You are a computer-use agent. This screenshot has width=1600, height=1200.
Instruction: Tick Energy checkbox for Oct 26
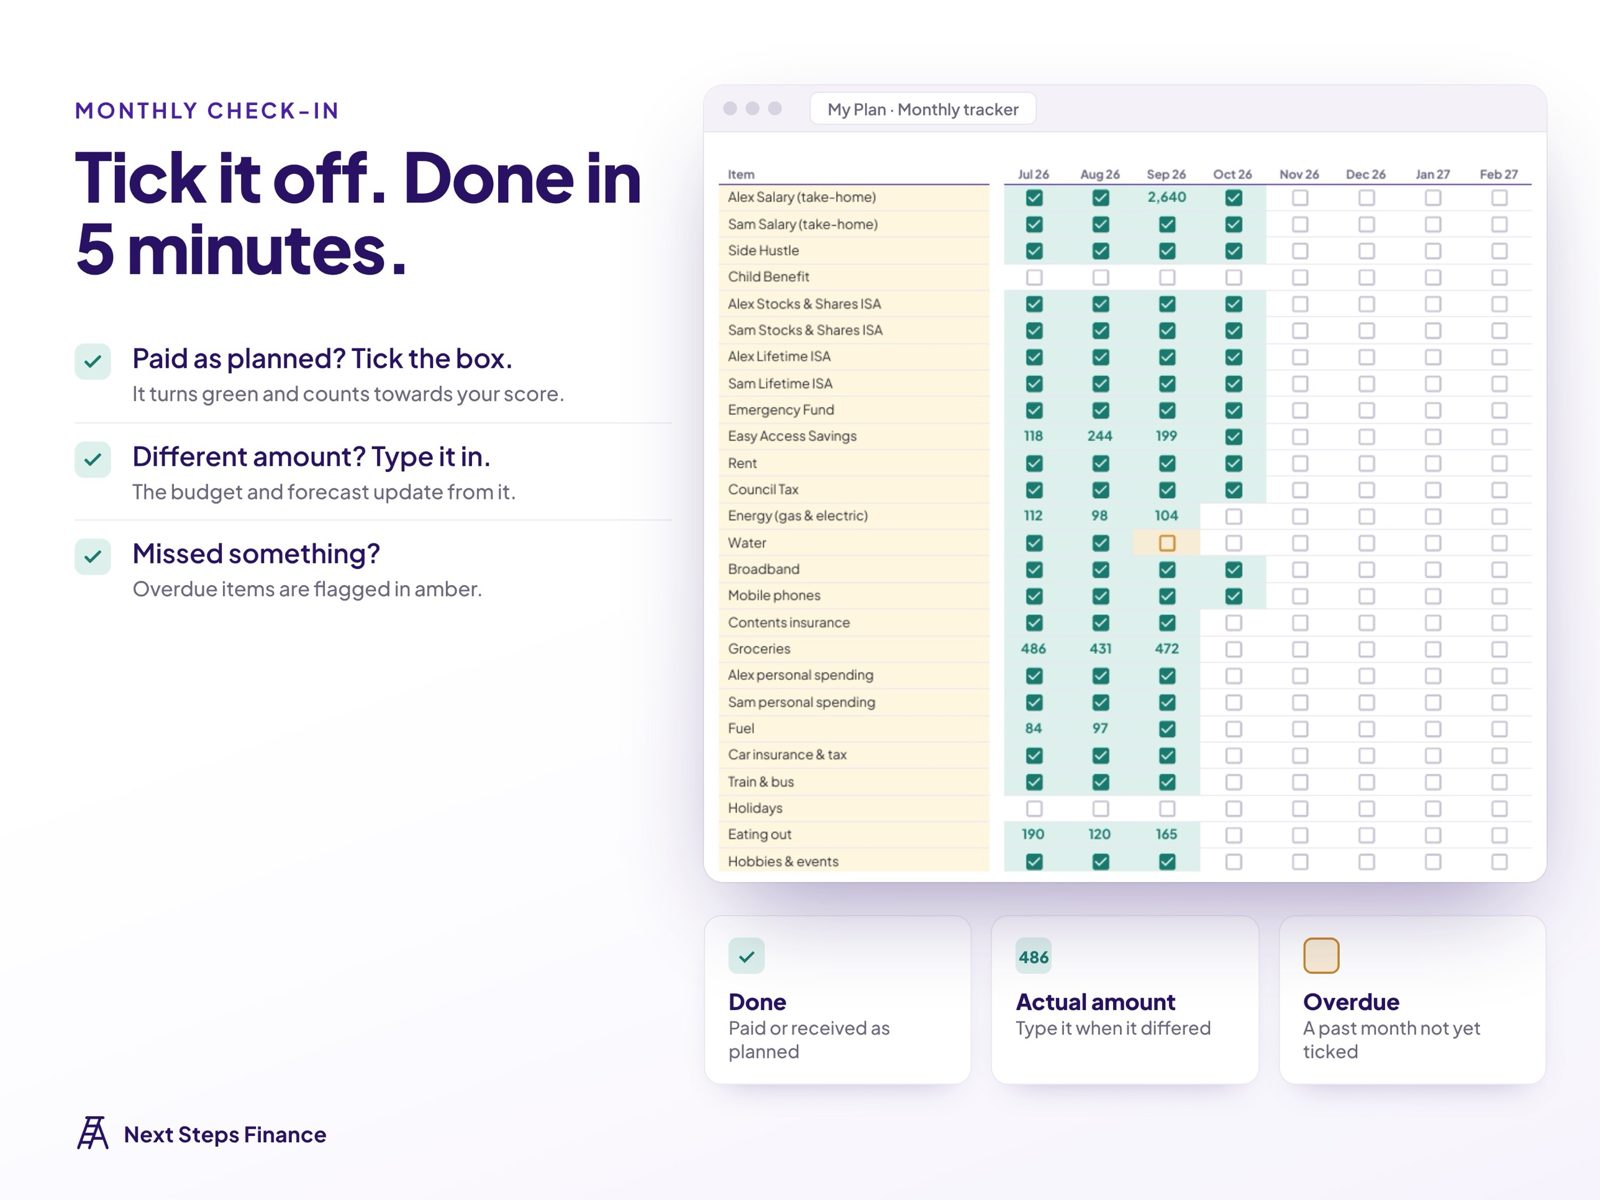point(1234,516)
